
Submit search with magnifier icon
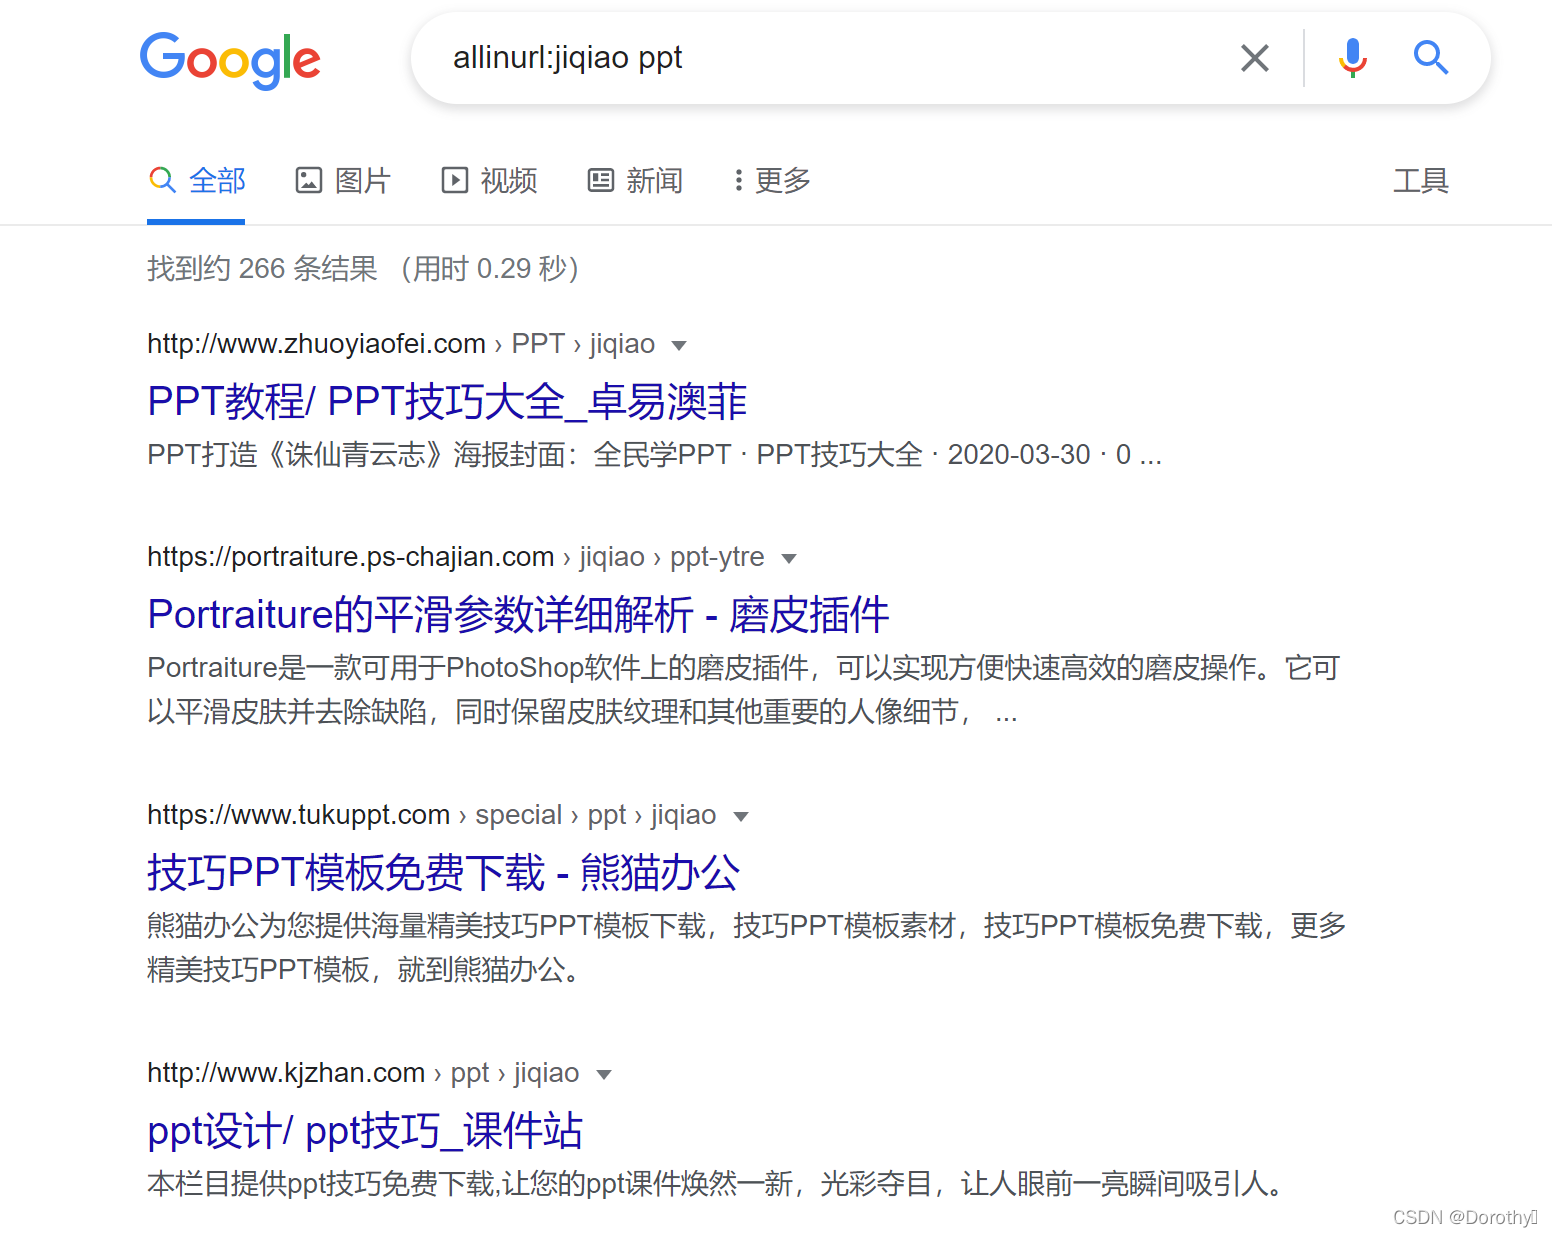[x=1431, y=58]
